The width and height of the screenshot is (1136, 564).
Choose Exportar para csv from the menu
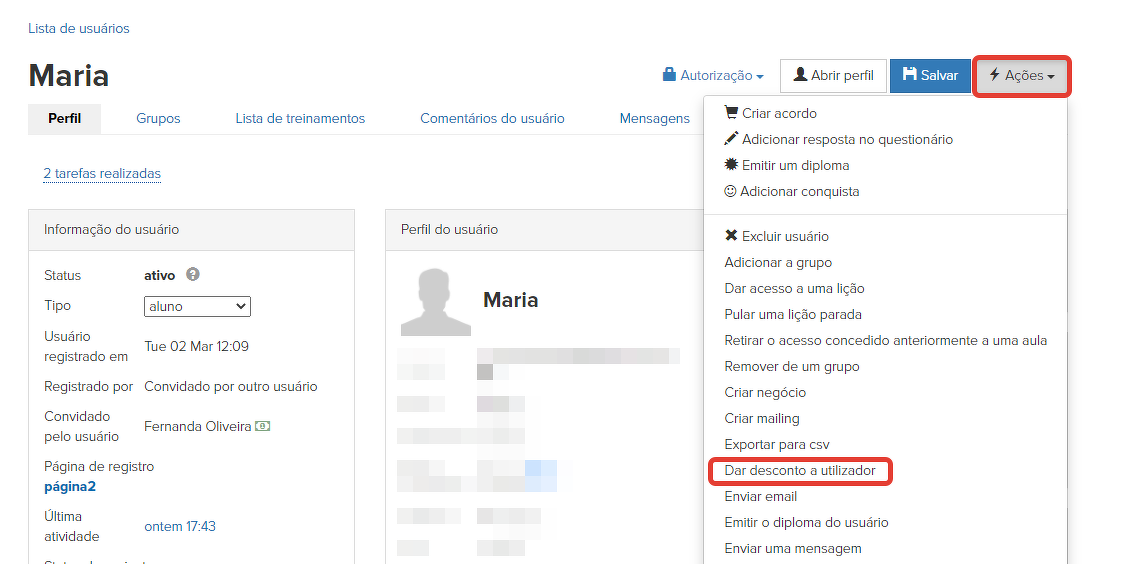(x=776, y=444)
